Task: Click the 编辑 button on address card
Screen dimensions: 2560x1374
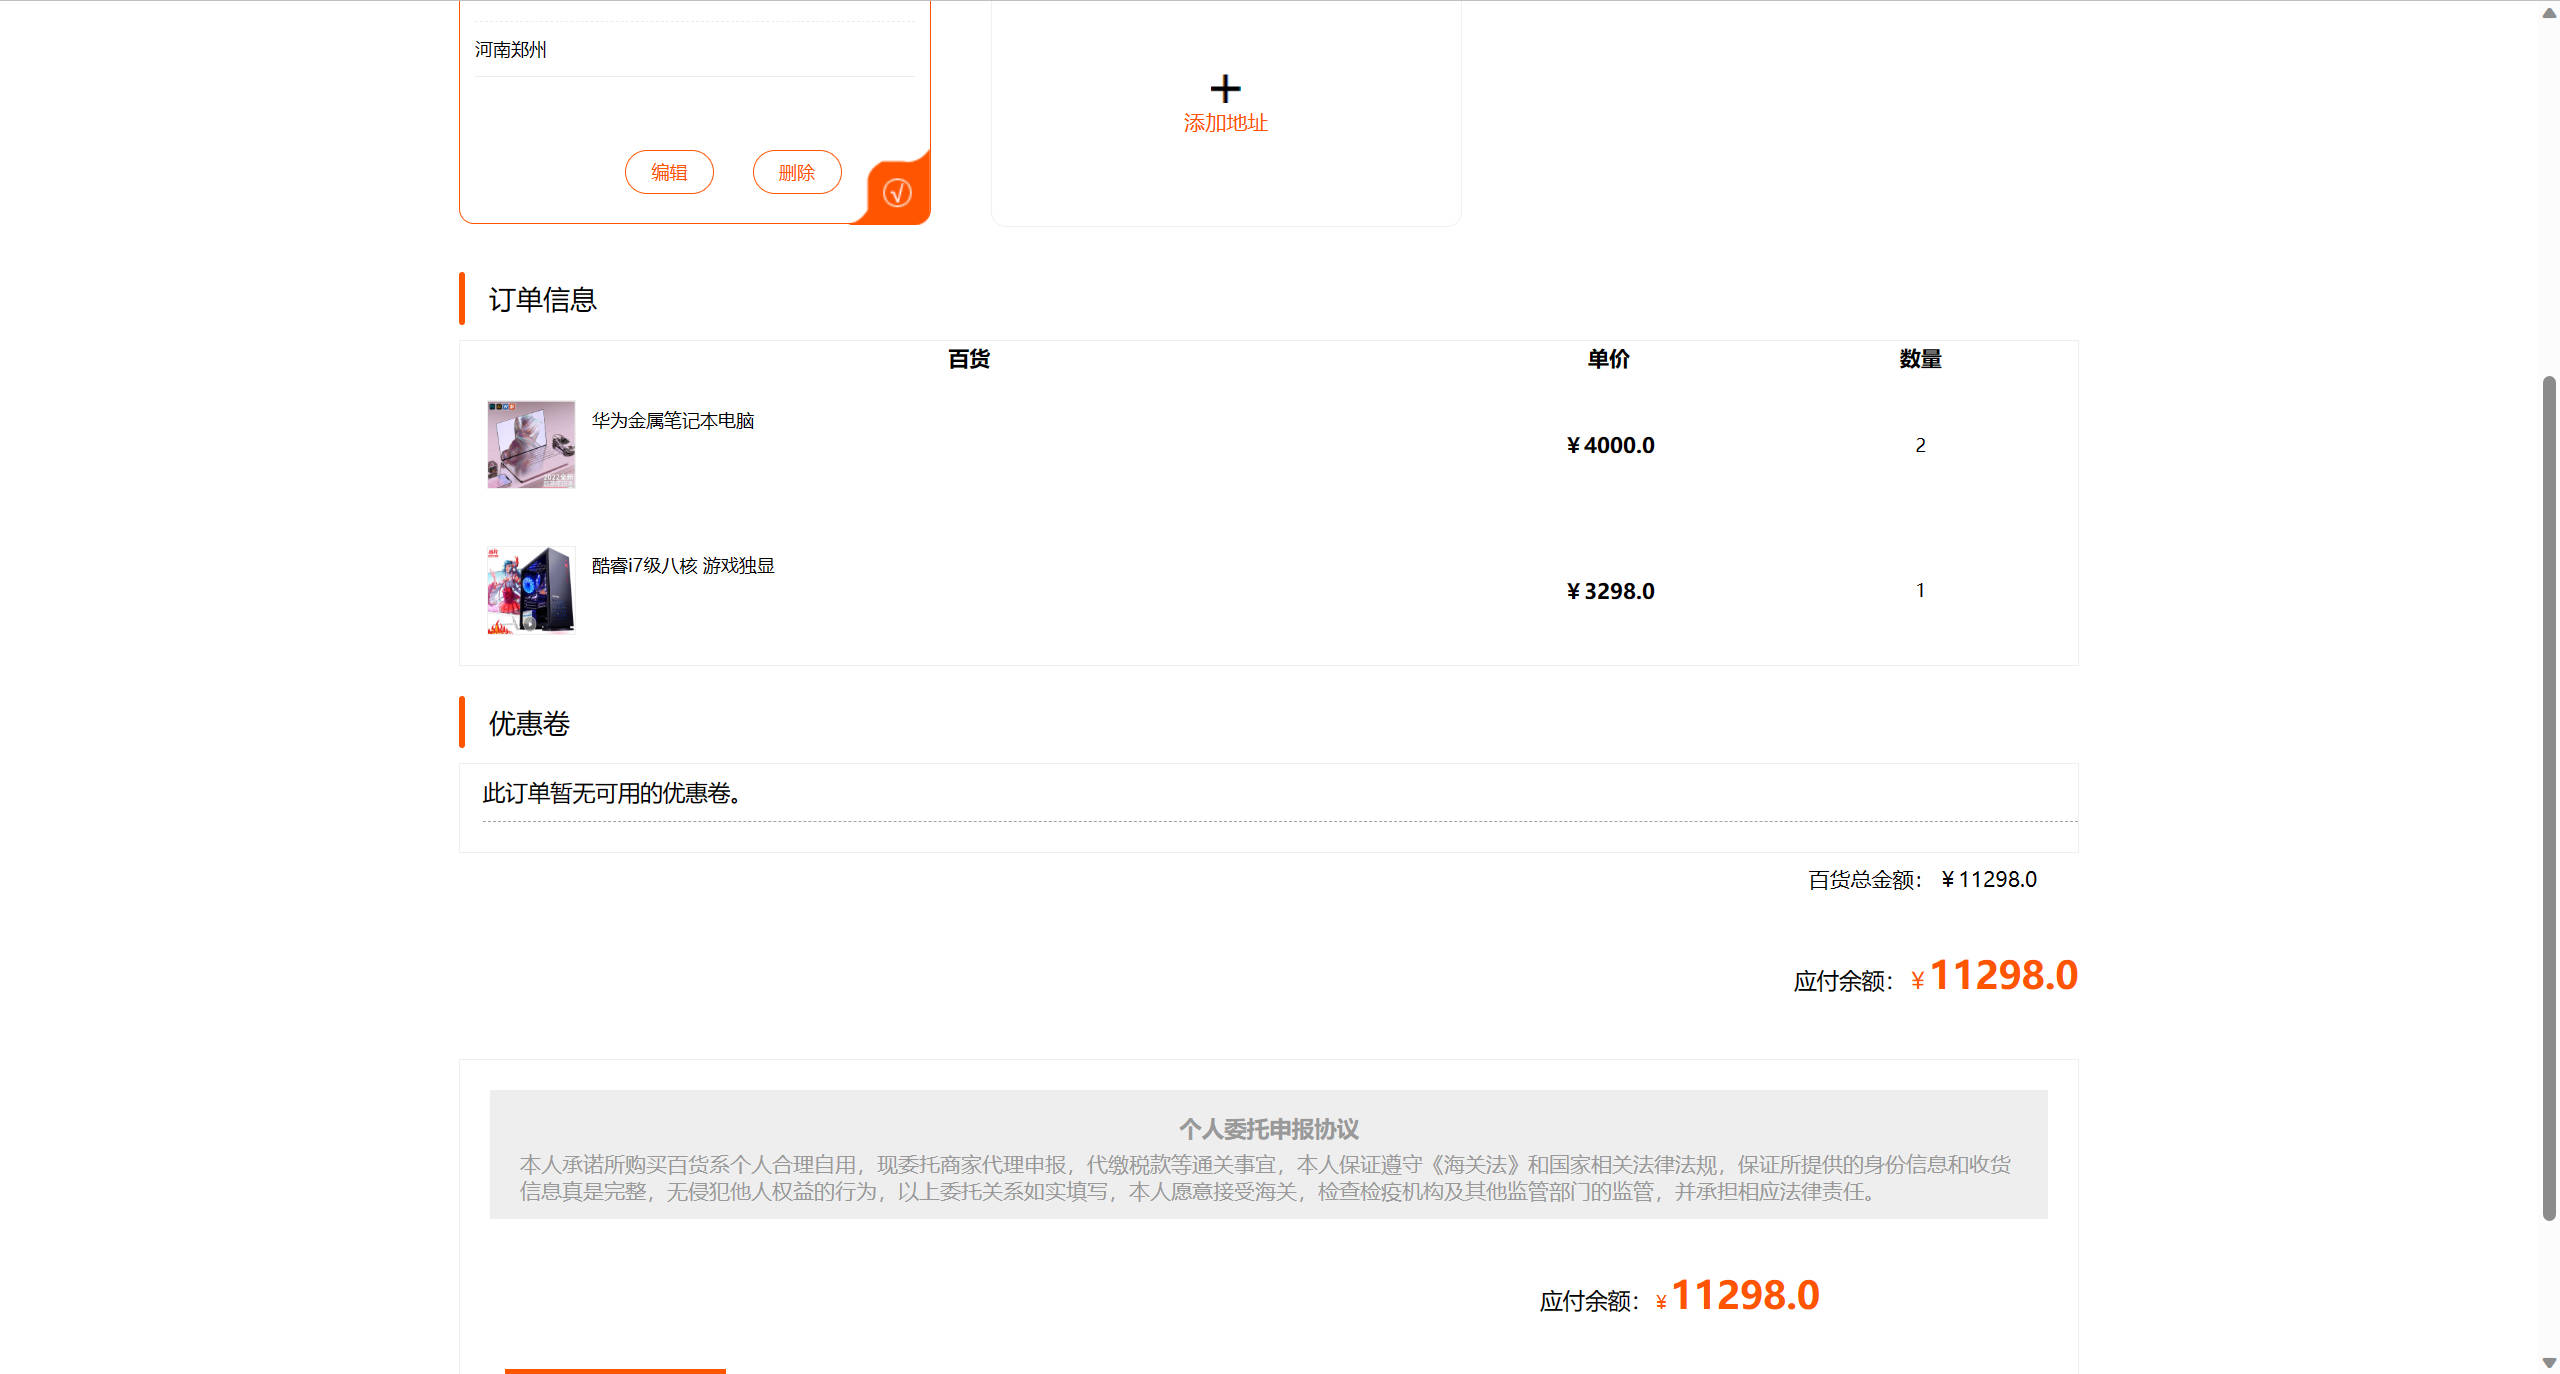Action: (669, 172)
